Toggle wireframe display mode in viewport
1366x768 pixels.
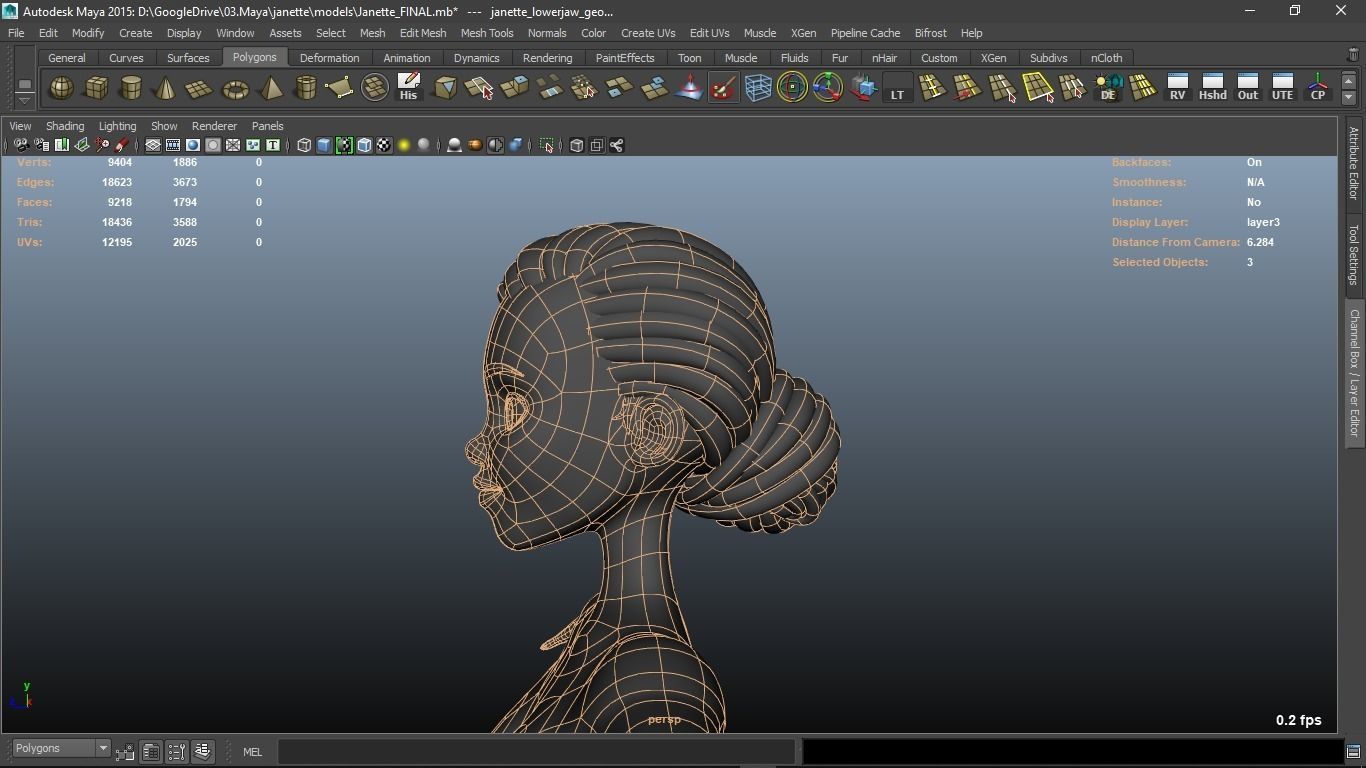[304, 145]
